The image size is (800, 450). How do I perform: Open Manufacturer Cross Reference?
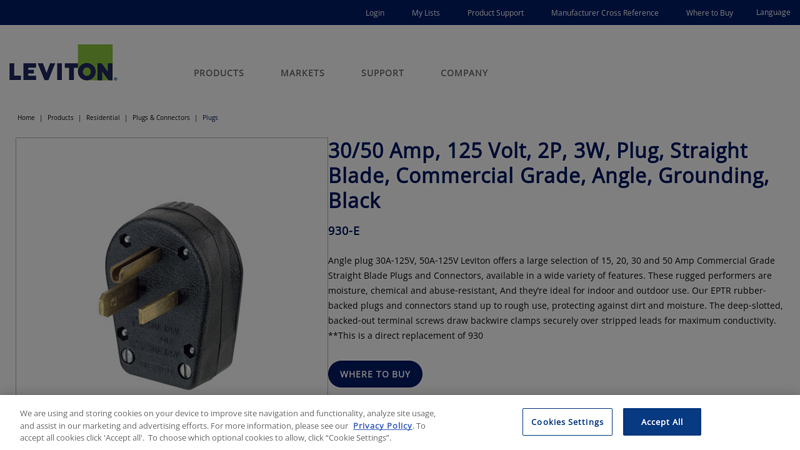click(x=605, y=13)
